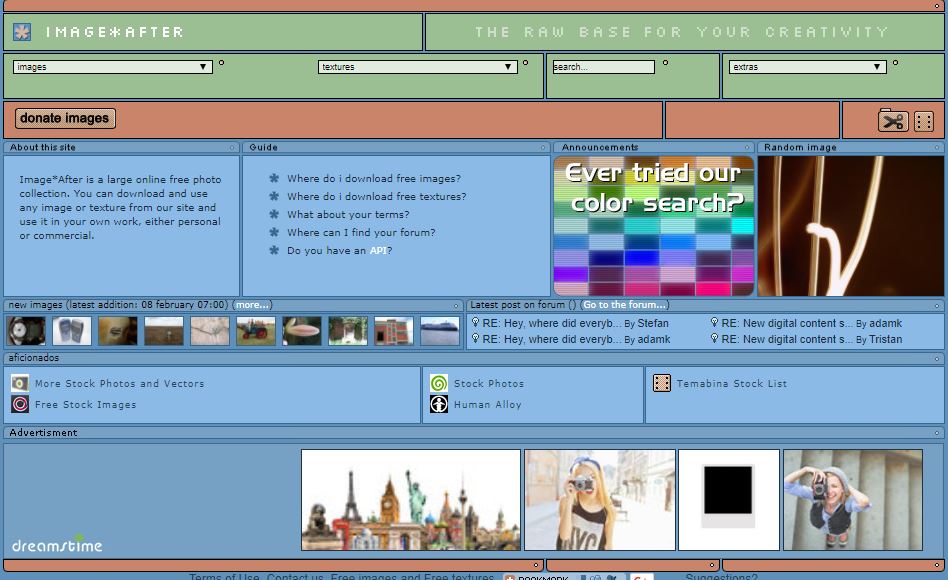The width and height of the screenshot is (948, 580).
Task: Expand the extras dropdown
Action: [x=808, y=67]
